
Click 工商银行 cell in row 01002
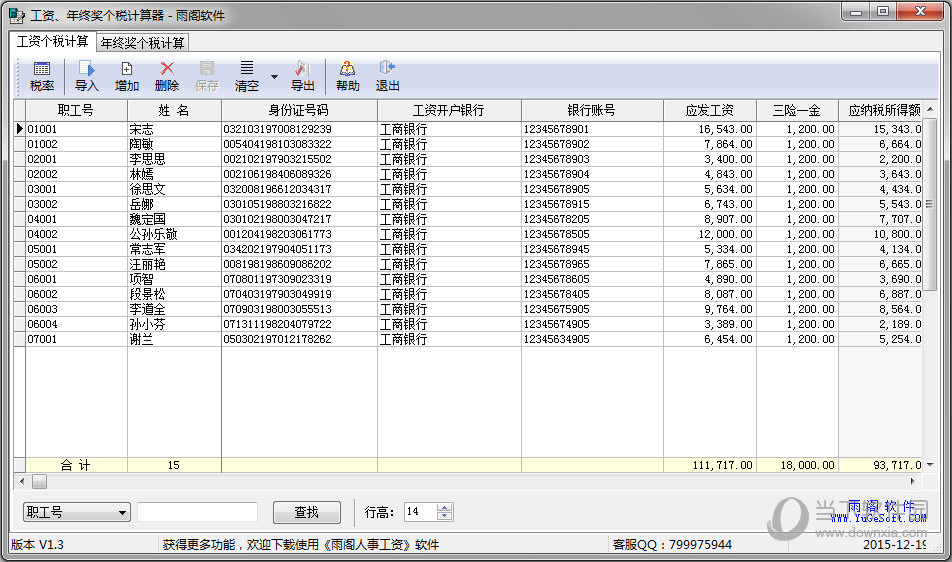[449, 144]
